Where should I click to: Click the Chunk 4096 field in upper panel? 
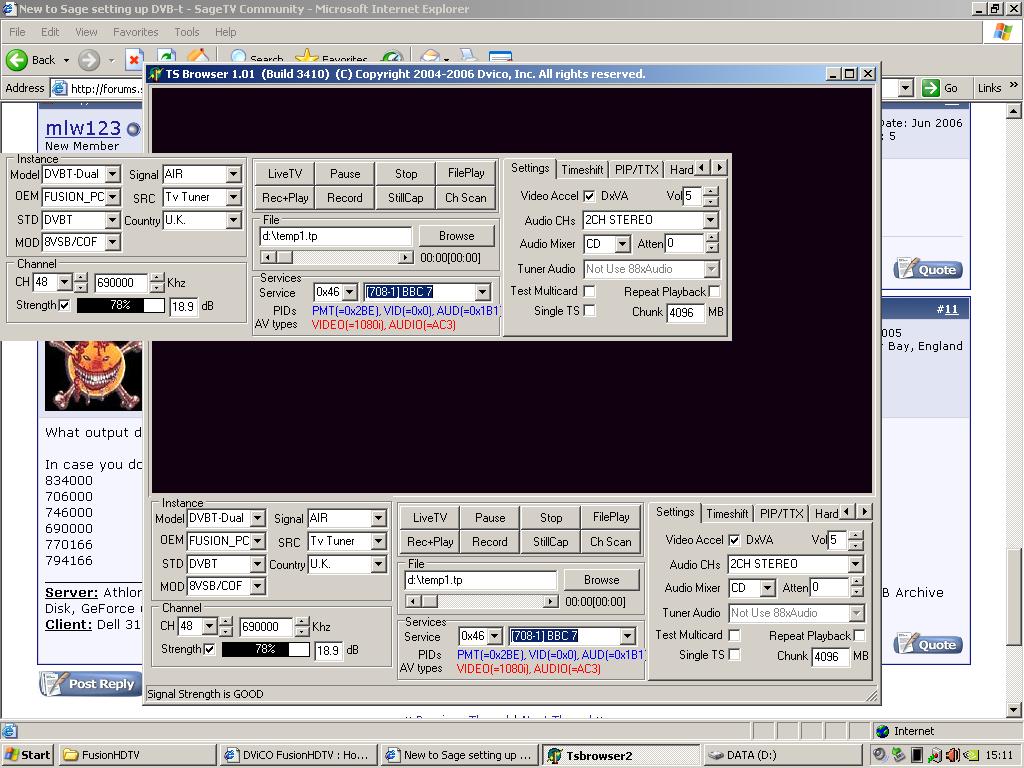pyautogui.click(x=685, y=313)
